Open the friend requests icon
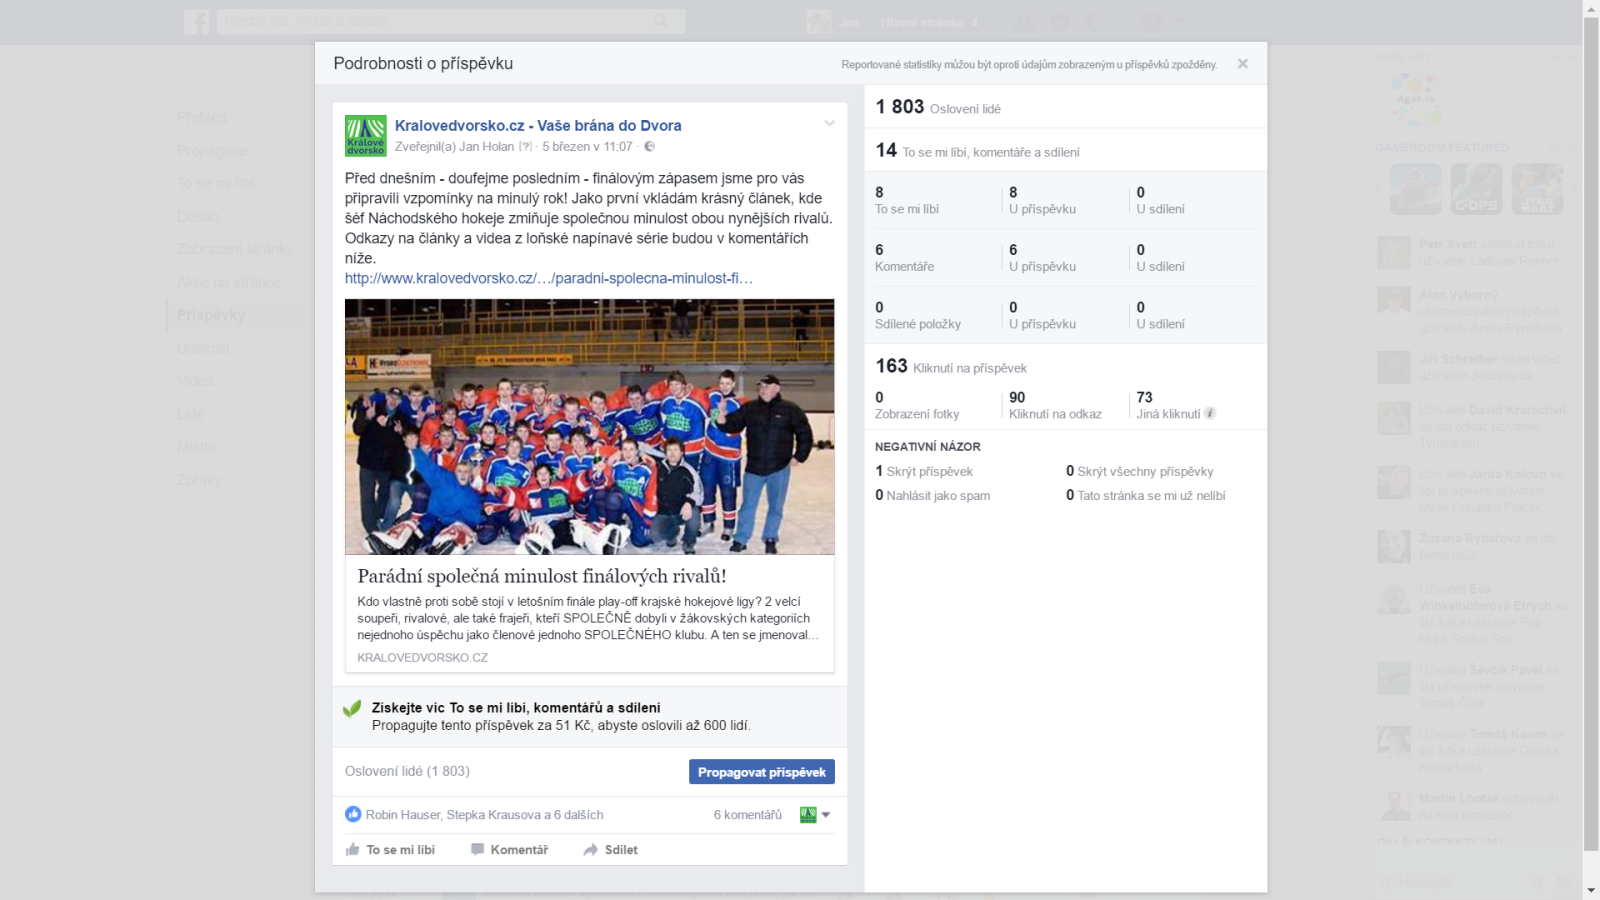The image size is (1600, 900). click(x=1023, y=22)
